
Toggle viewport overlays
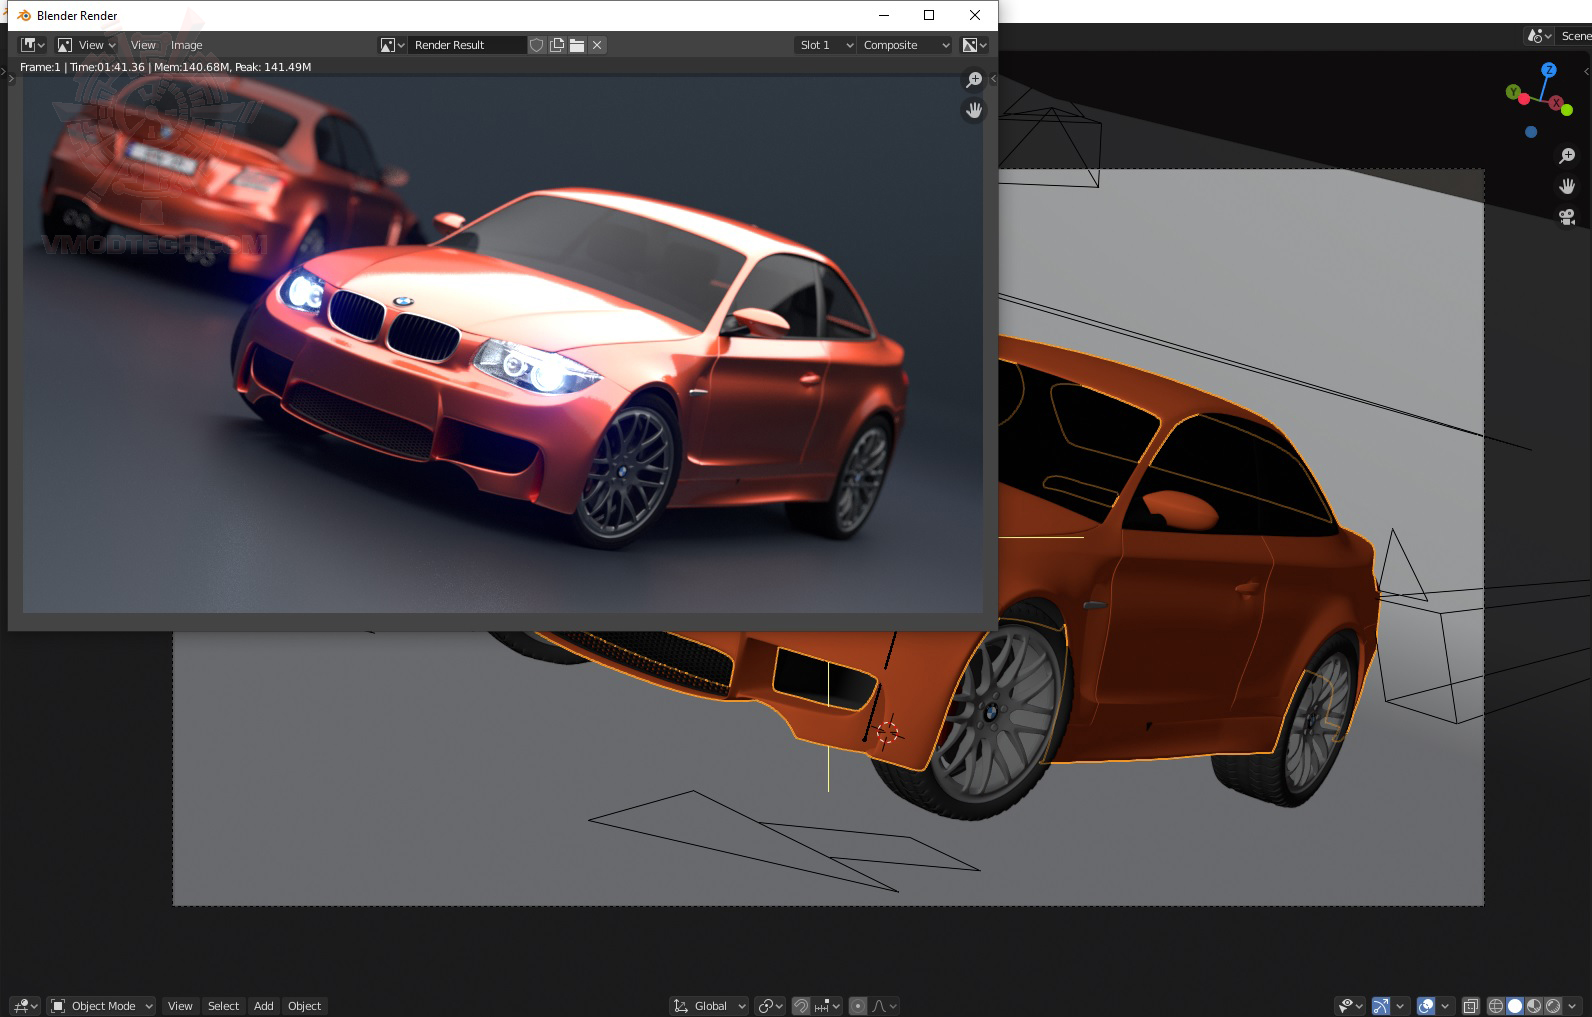click(x=1426, y=1006)
